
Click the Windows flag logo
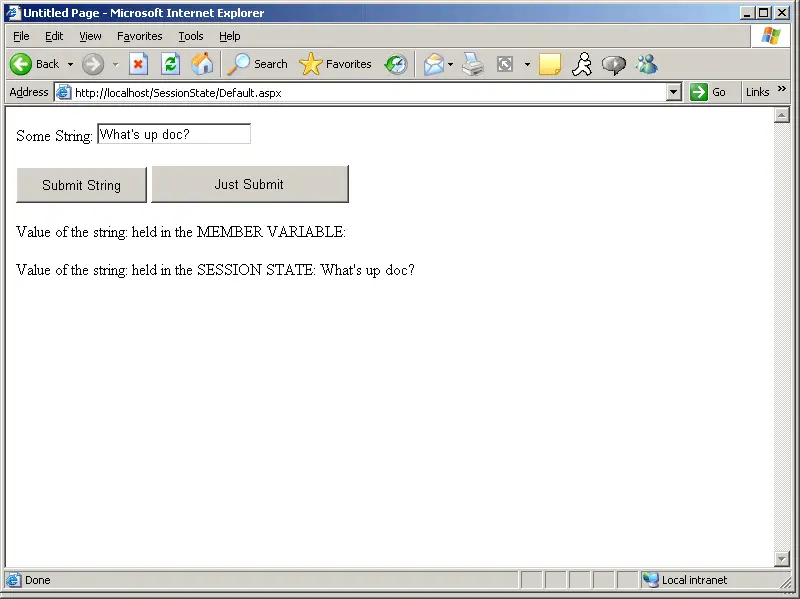click(x=770, y=36)
